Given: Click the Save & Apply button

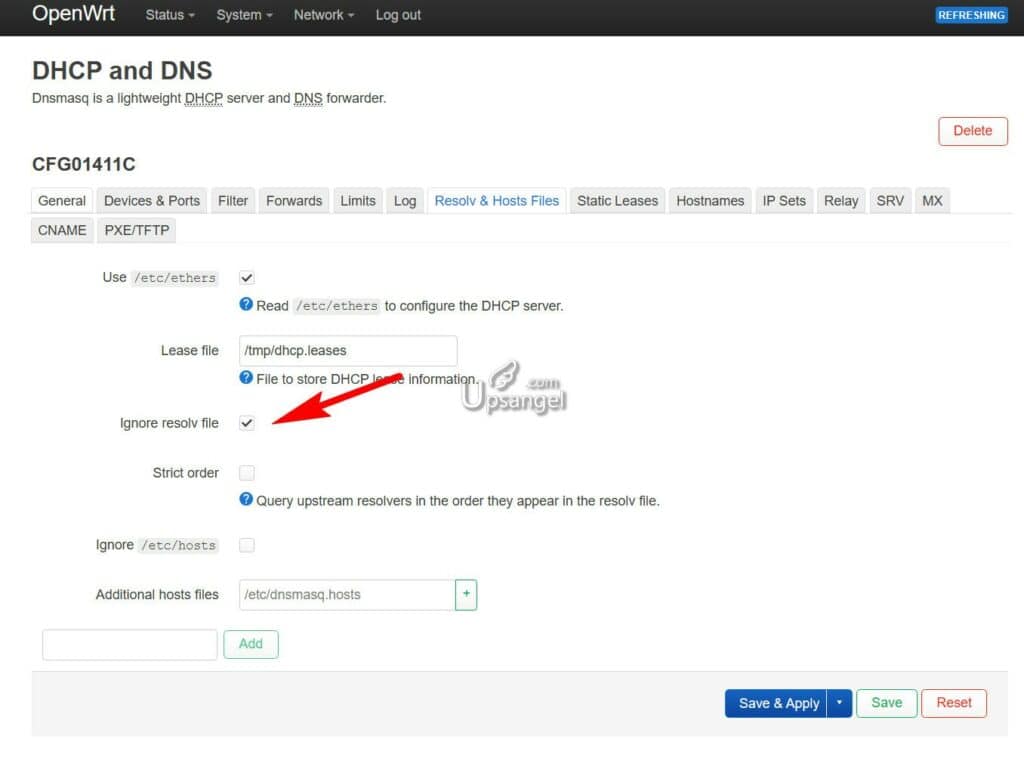Looking at the screenshot, I should point(778,703).
